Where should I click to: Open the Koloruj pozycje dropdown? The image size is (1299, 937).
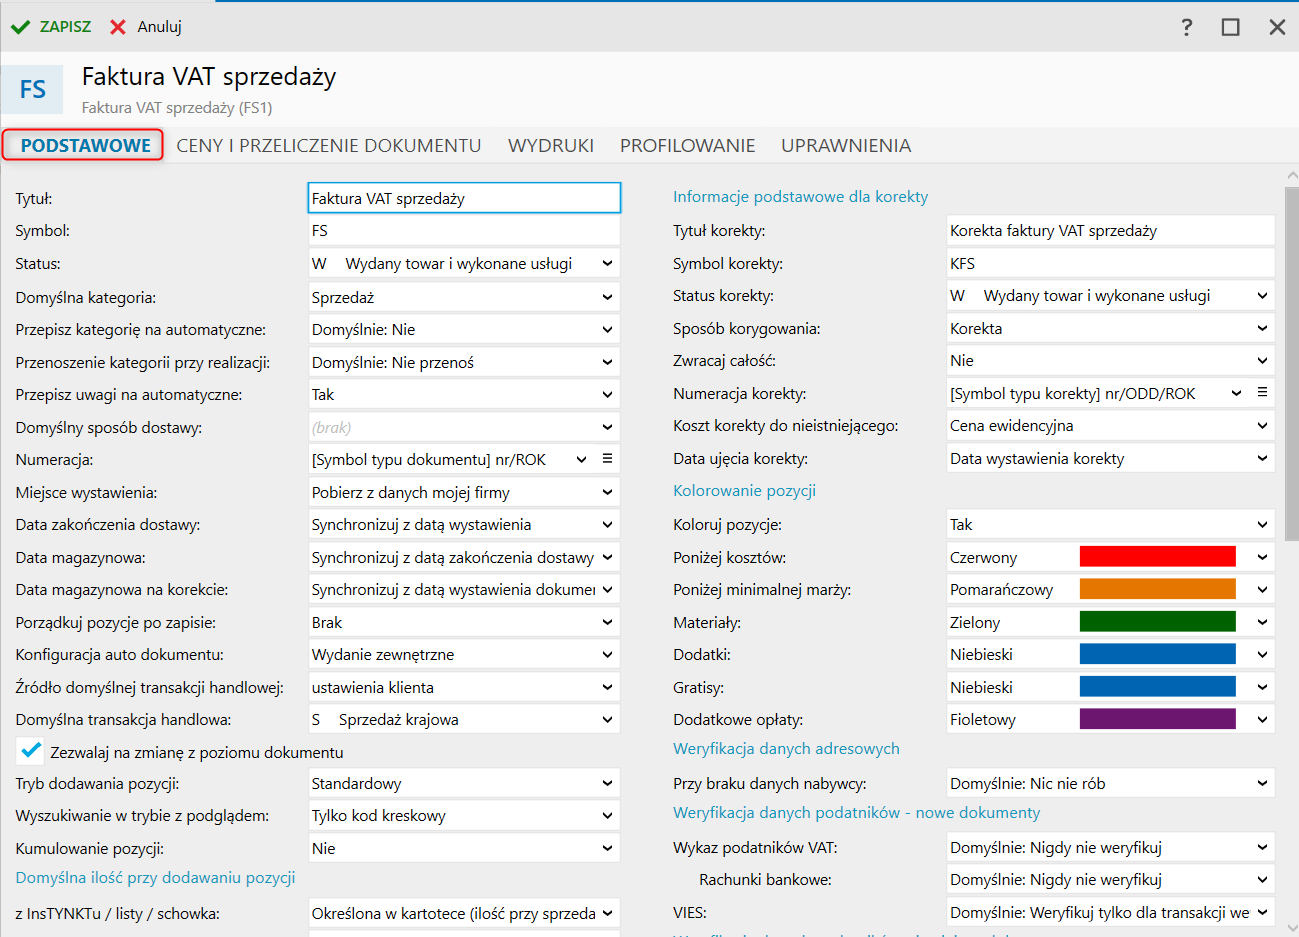[x=1262, y=524]
